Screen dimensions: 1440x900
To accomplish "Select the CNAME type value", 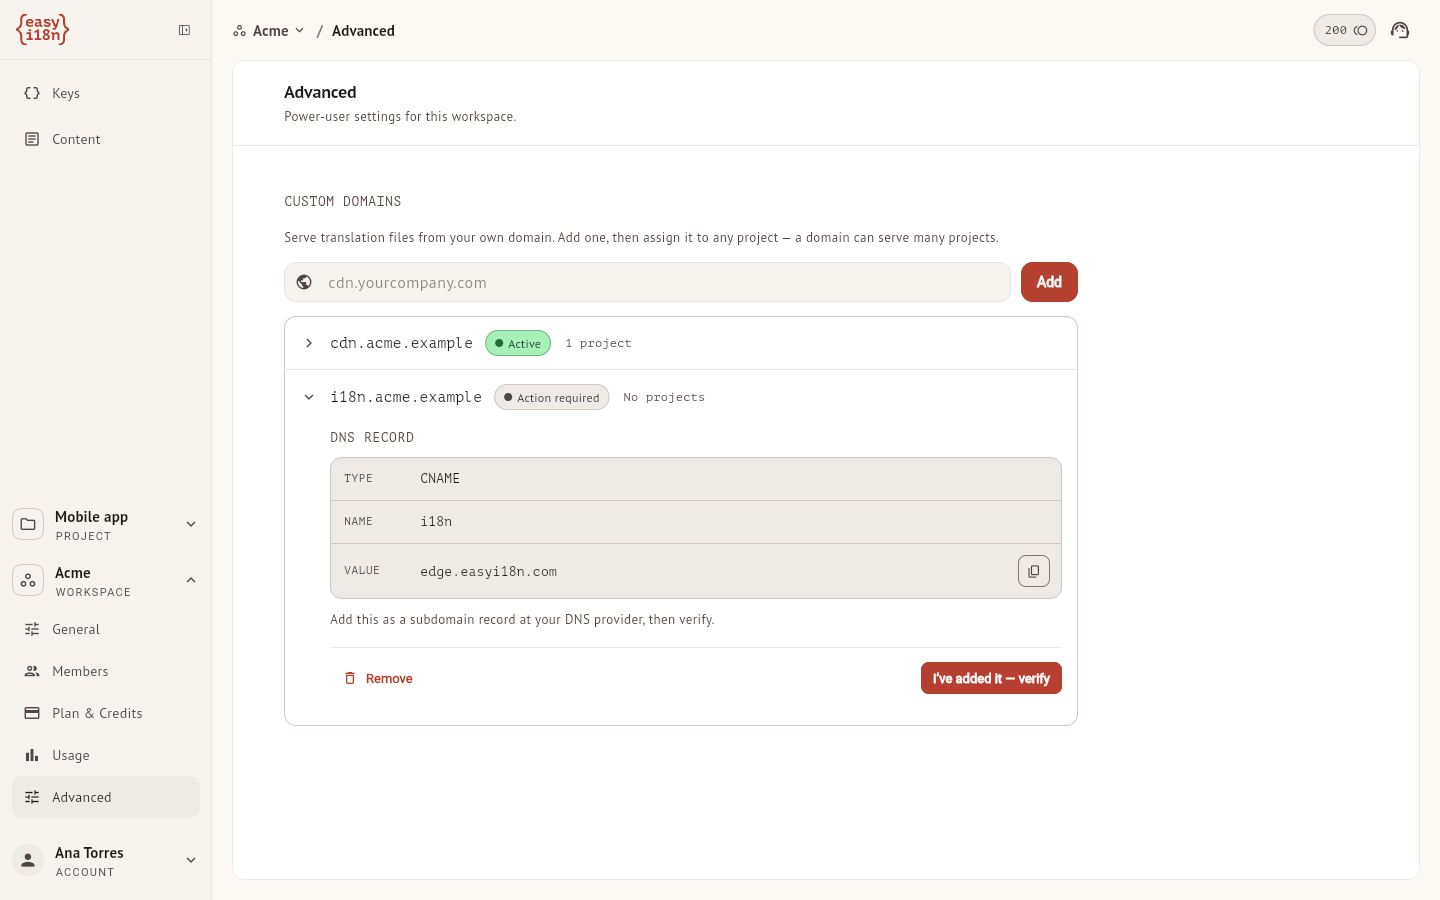I will click(440, 479).
